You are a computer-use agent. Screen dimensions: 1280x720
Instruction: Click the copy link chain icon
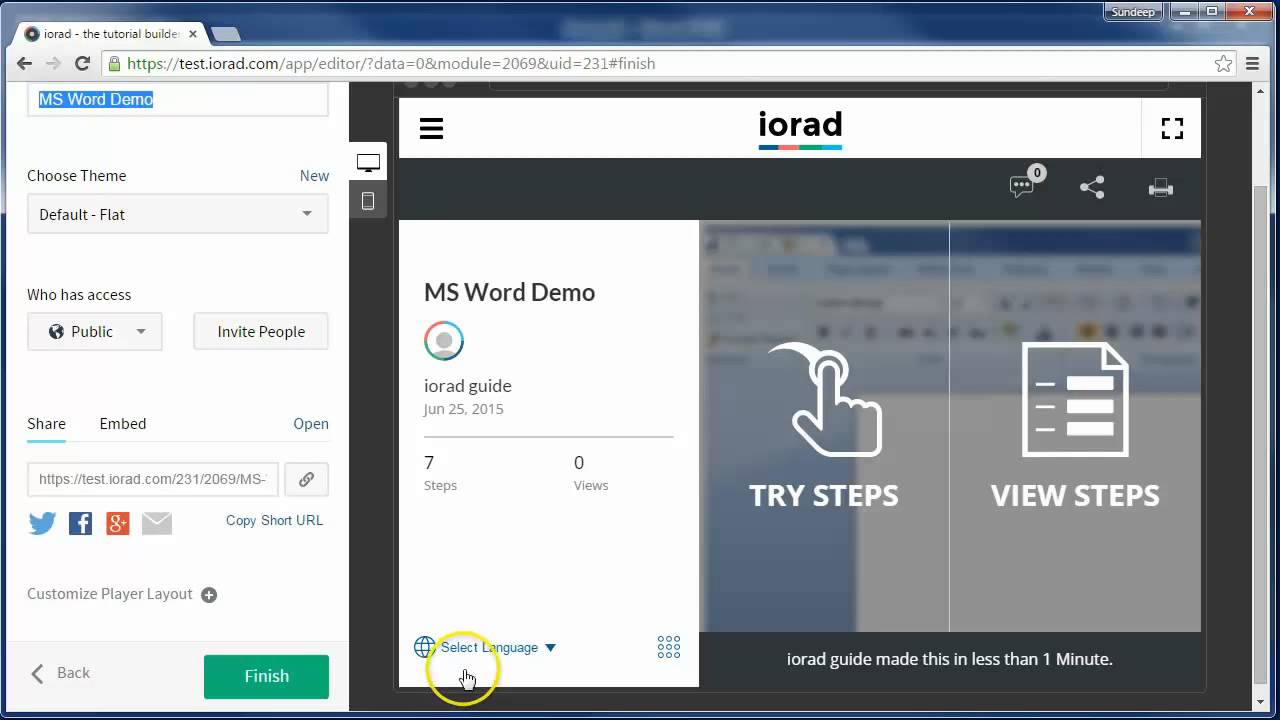tap(306, 479)
